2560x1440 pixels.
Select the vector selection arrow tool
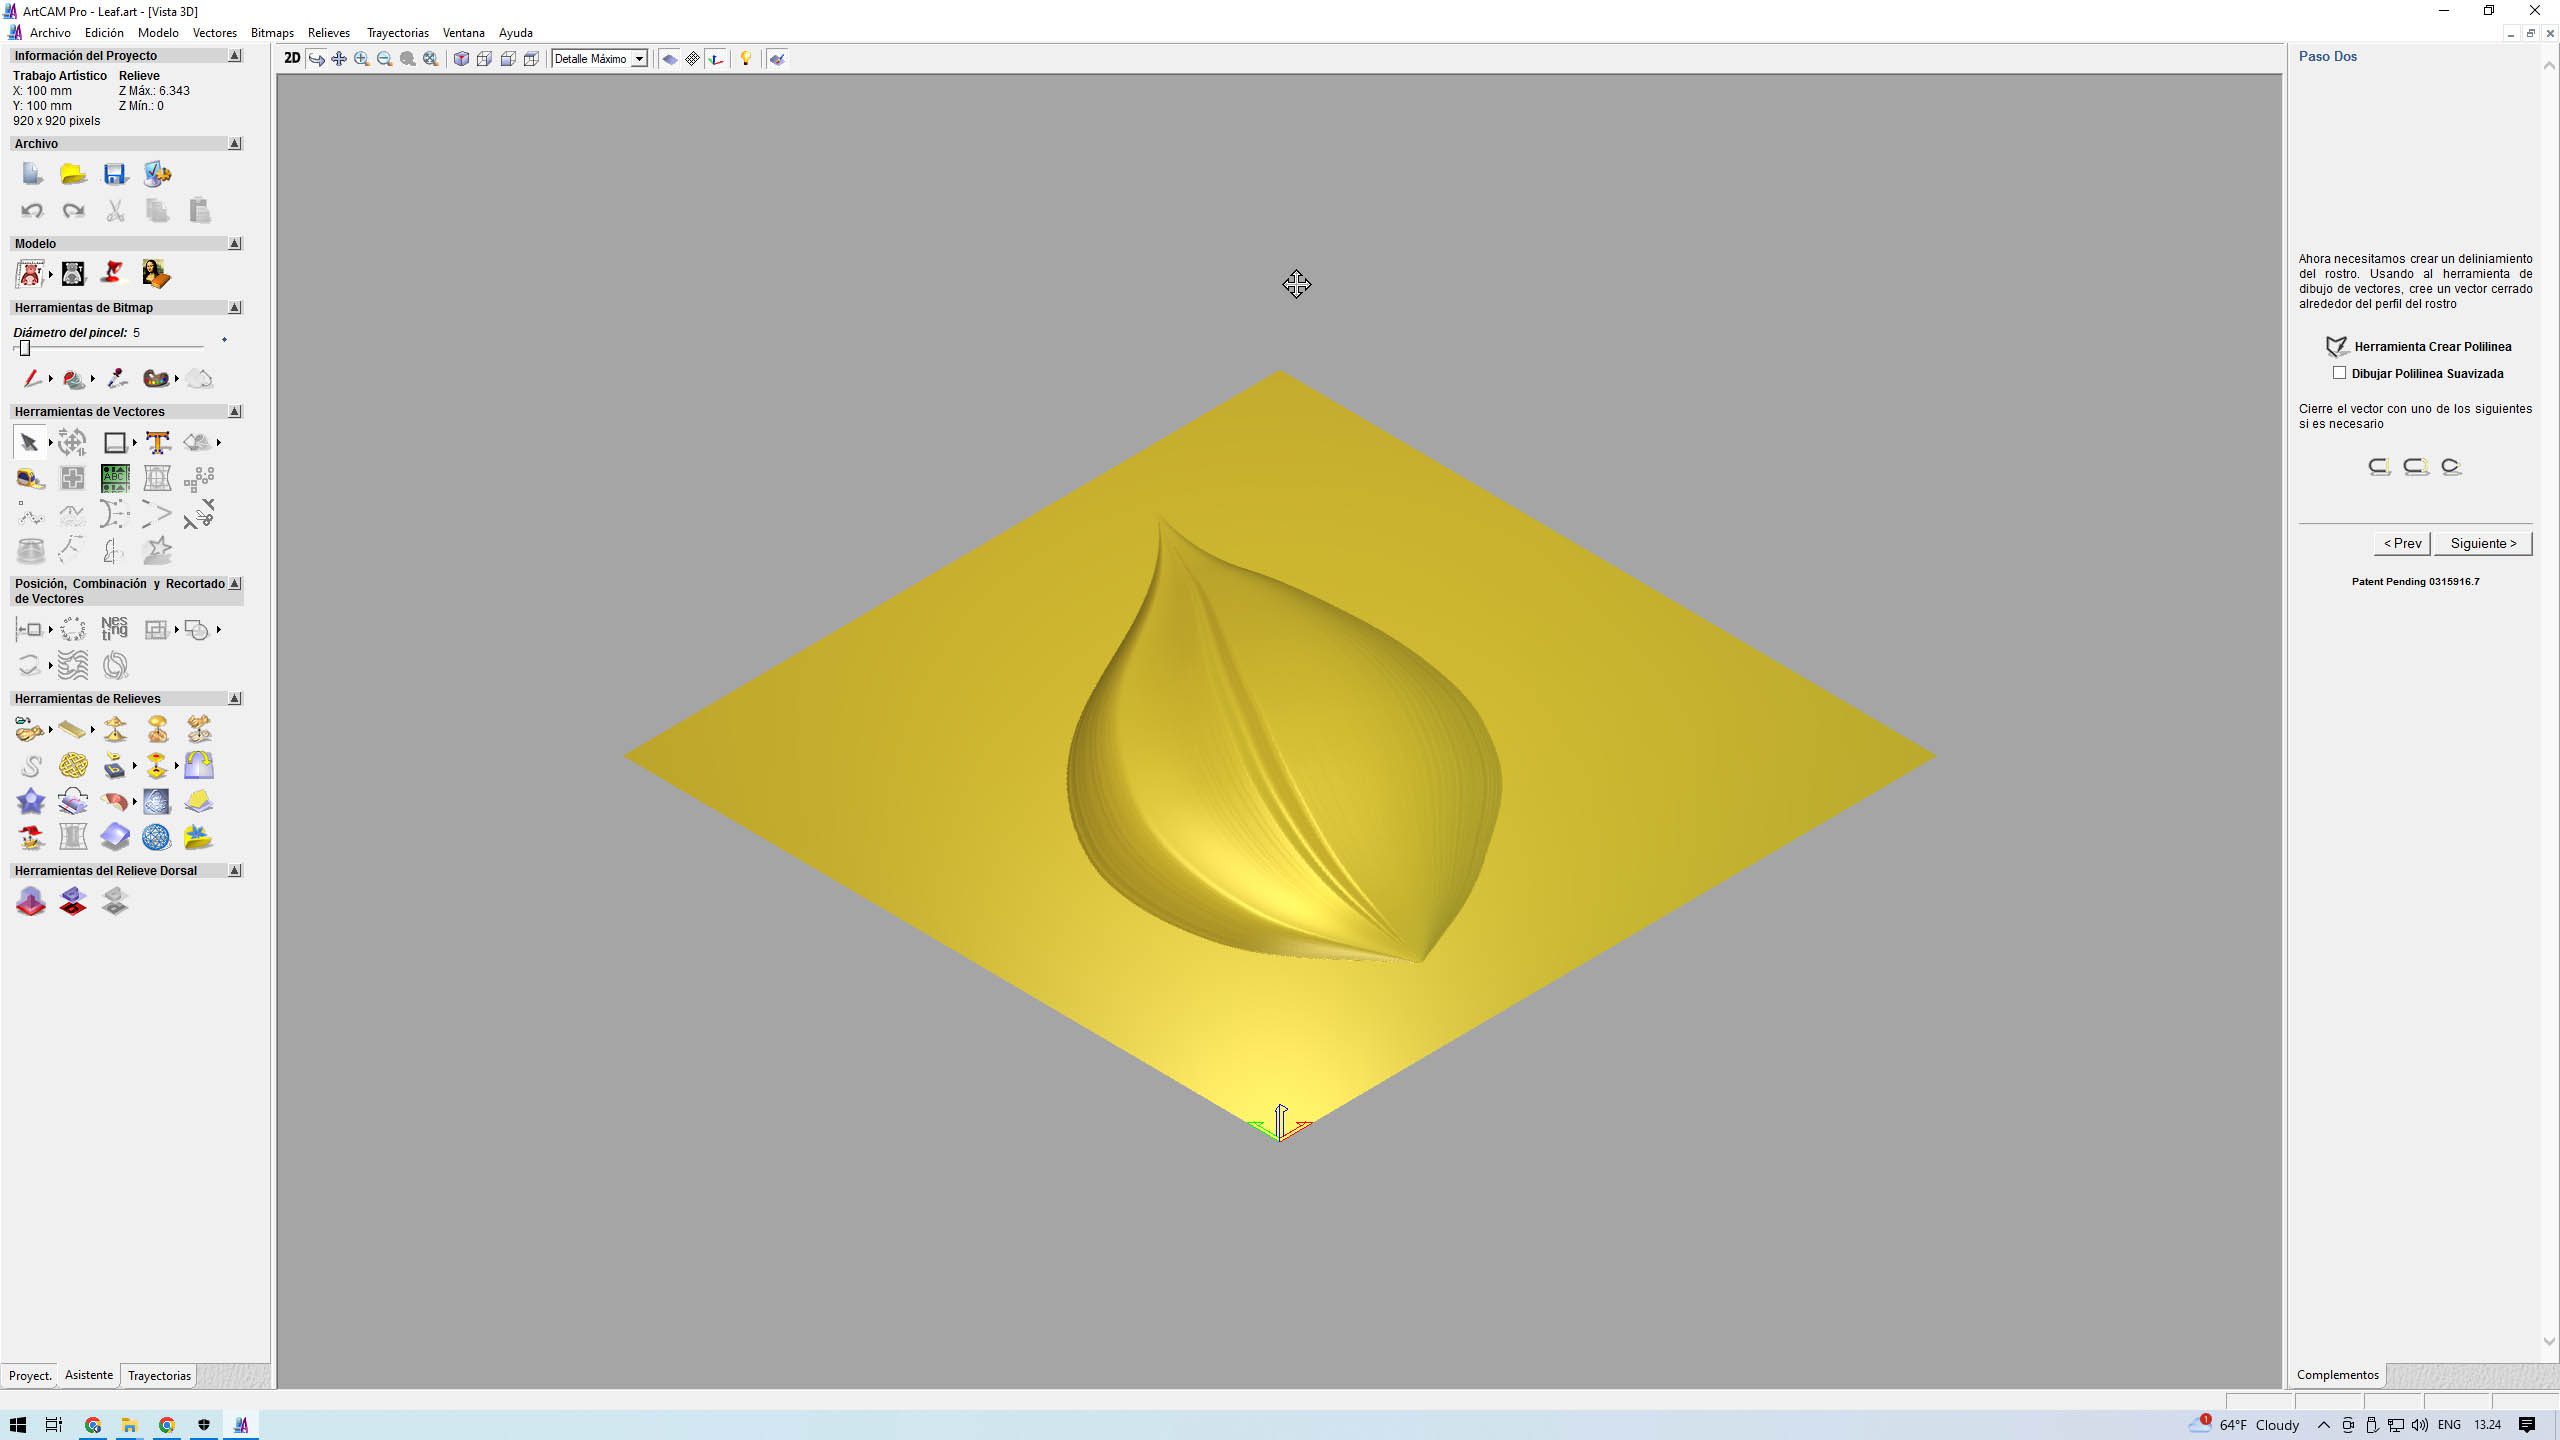tap(29, 442)
